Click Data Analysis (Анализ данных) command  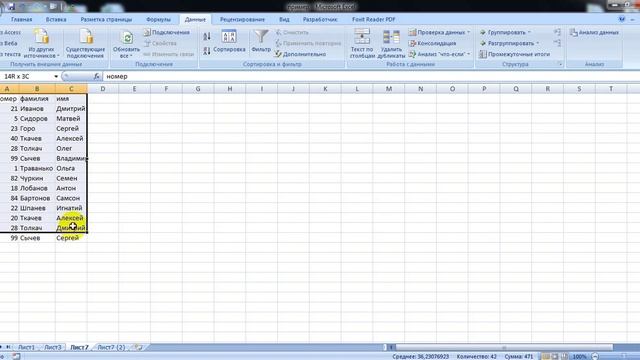[x=594, y=32]
